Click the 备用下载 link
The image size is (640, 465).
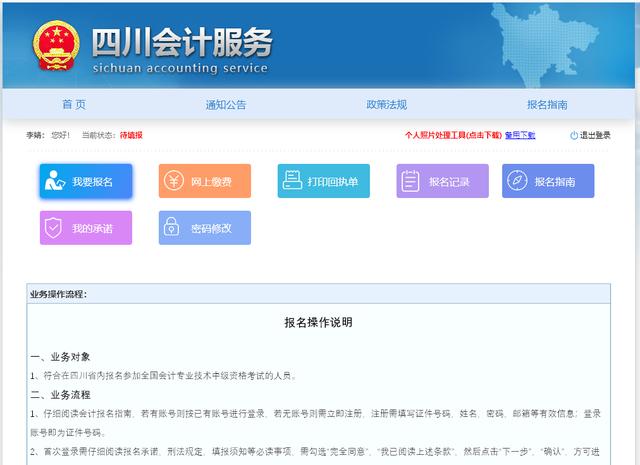click(x=519, y=135)
